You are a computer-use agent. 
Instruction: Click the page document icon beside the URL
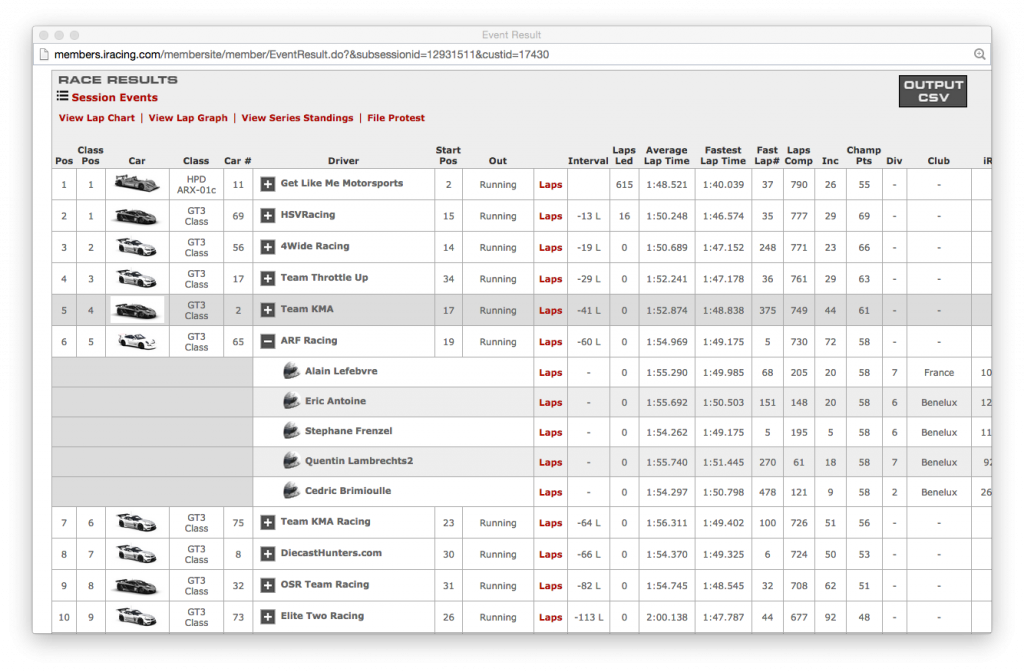click(44, 54)
